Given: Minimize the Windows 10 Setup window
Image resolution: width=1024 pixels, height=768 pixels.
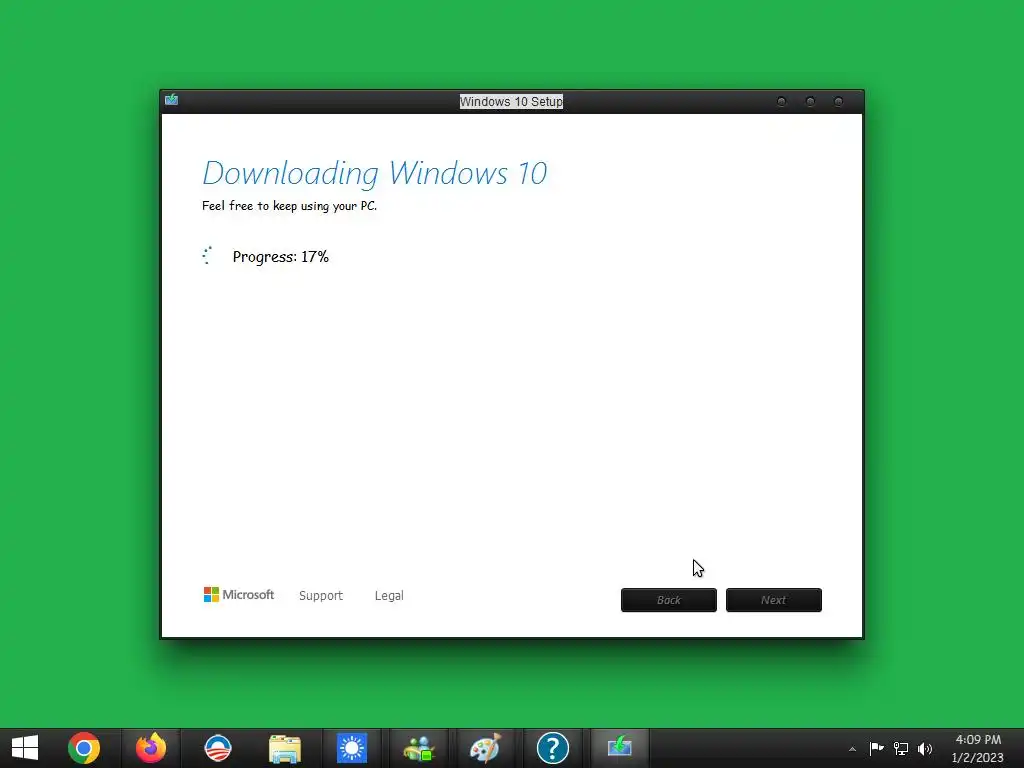Looking at the screenshot, I should (x=781, y=101).
